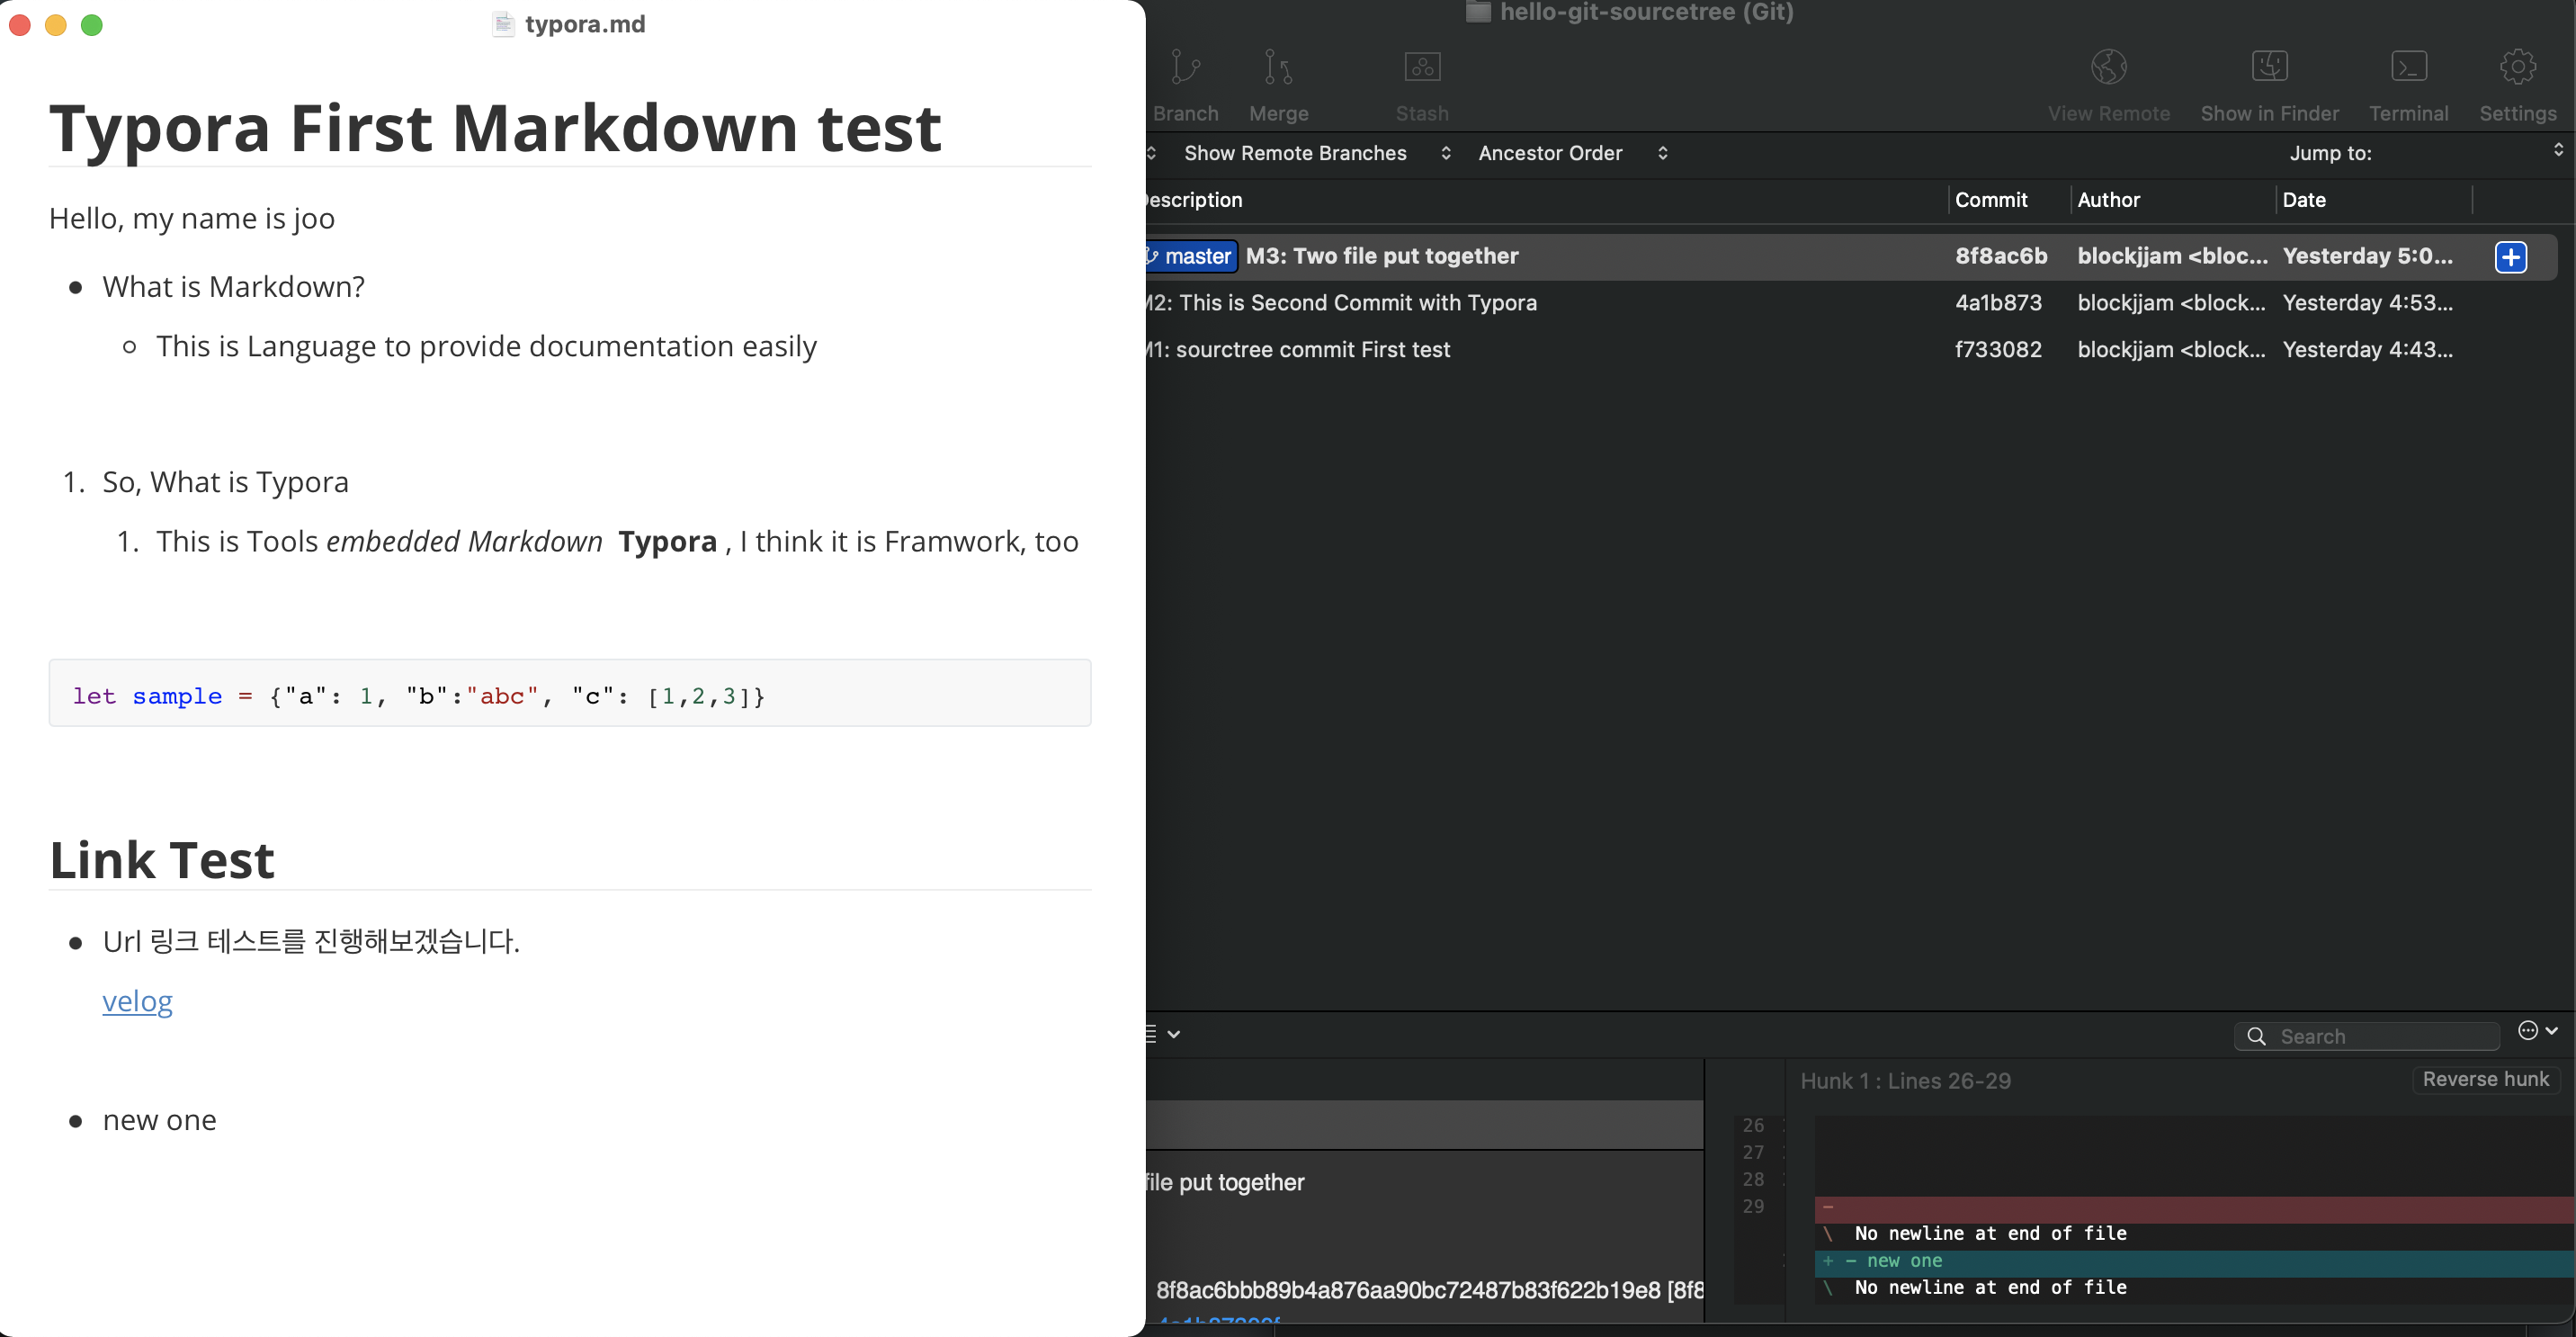Open View Remote globe icon
The width and height of the screenshot is (2576, 1337).
click(x=2108, y=68)
